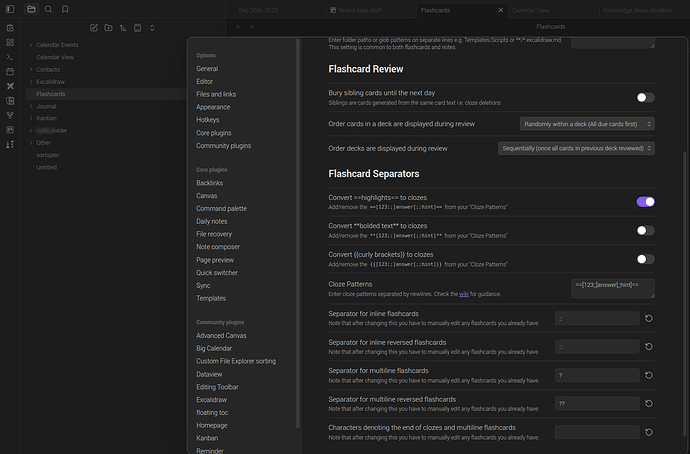Open the bookmarks icon in the sidebar header
The height and width of the screenshot is (454, 690).
(x=65, y=9)
